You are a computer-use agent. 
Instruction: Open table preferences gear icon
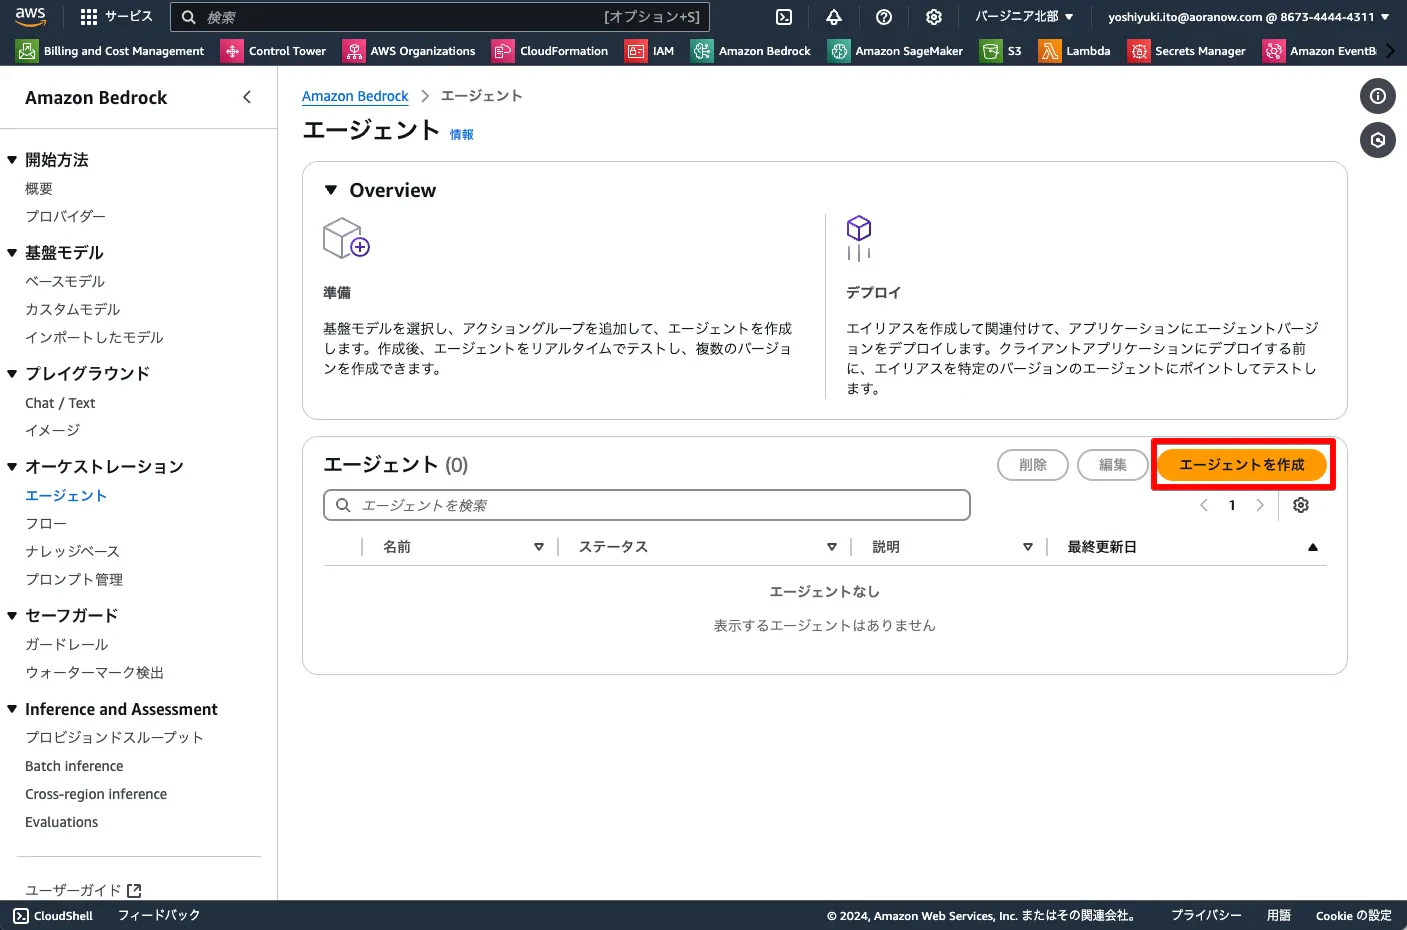pyautogui.click(x=1301, y=505)
